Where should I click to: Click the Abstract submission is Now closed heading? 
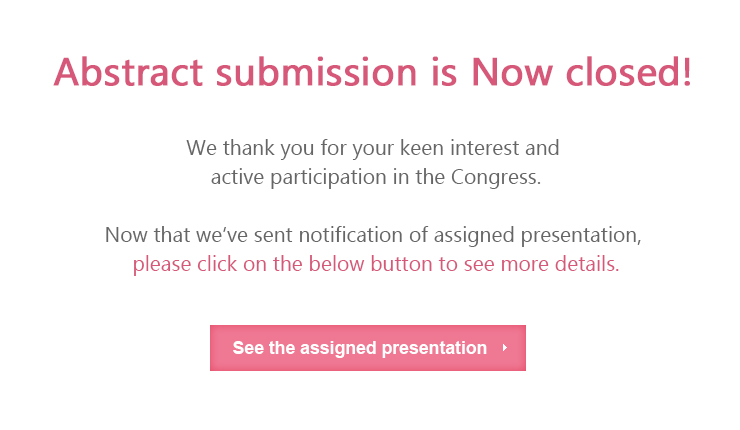click(373, 72)
